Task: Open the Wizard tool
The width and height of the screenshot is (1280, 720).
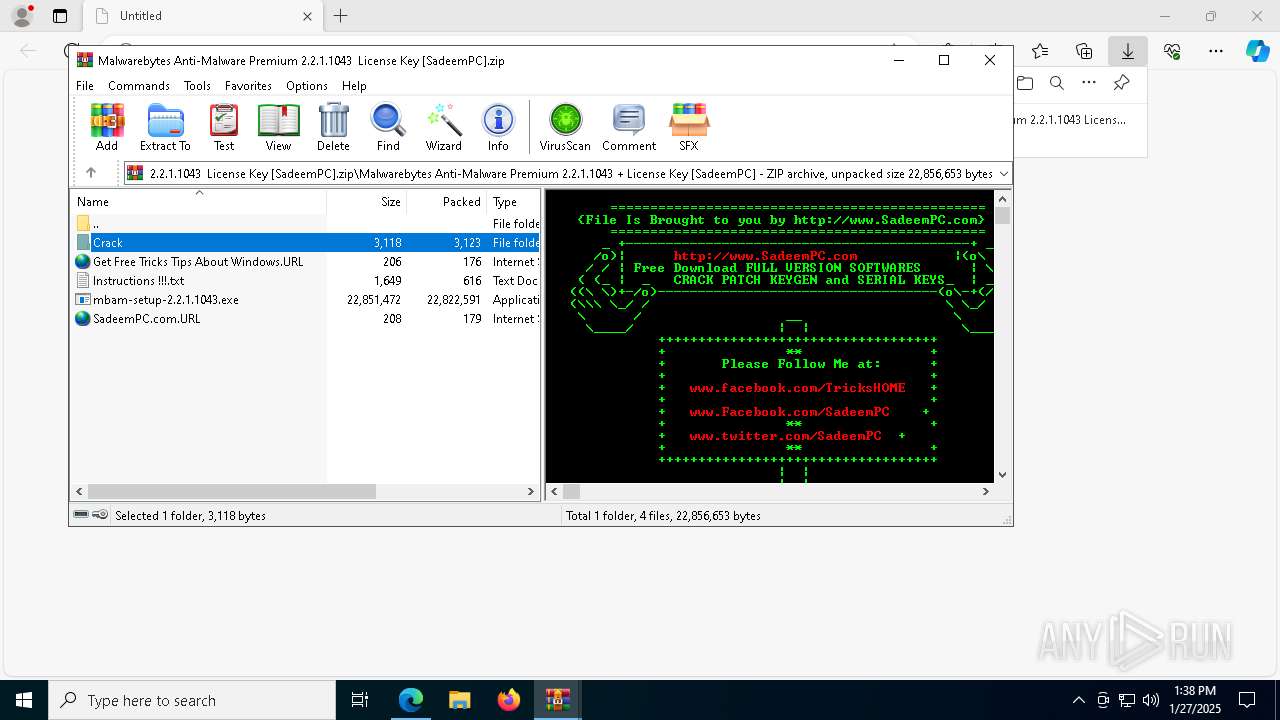Action: pos(443,127)
